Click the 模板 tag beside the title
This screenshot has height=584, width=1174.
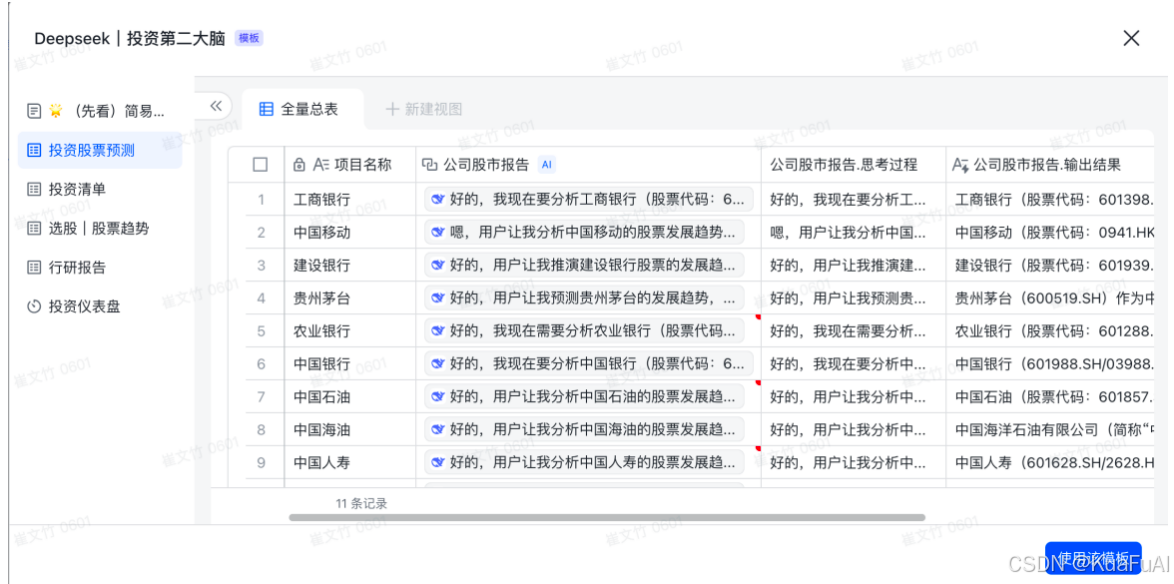pyautogui.click(x=249, y=38)
